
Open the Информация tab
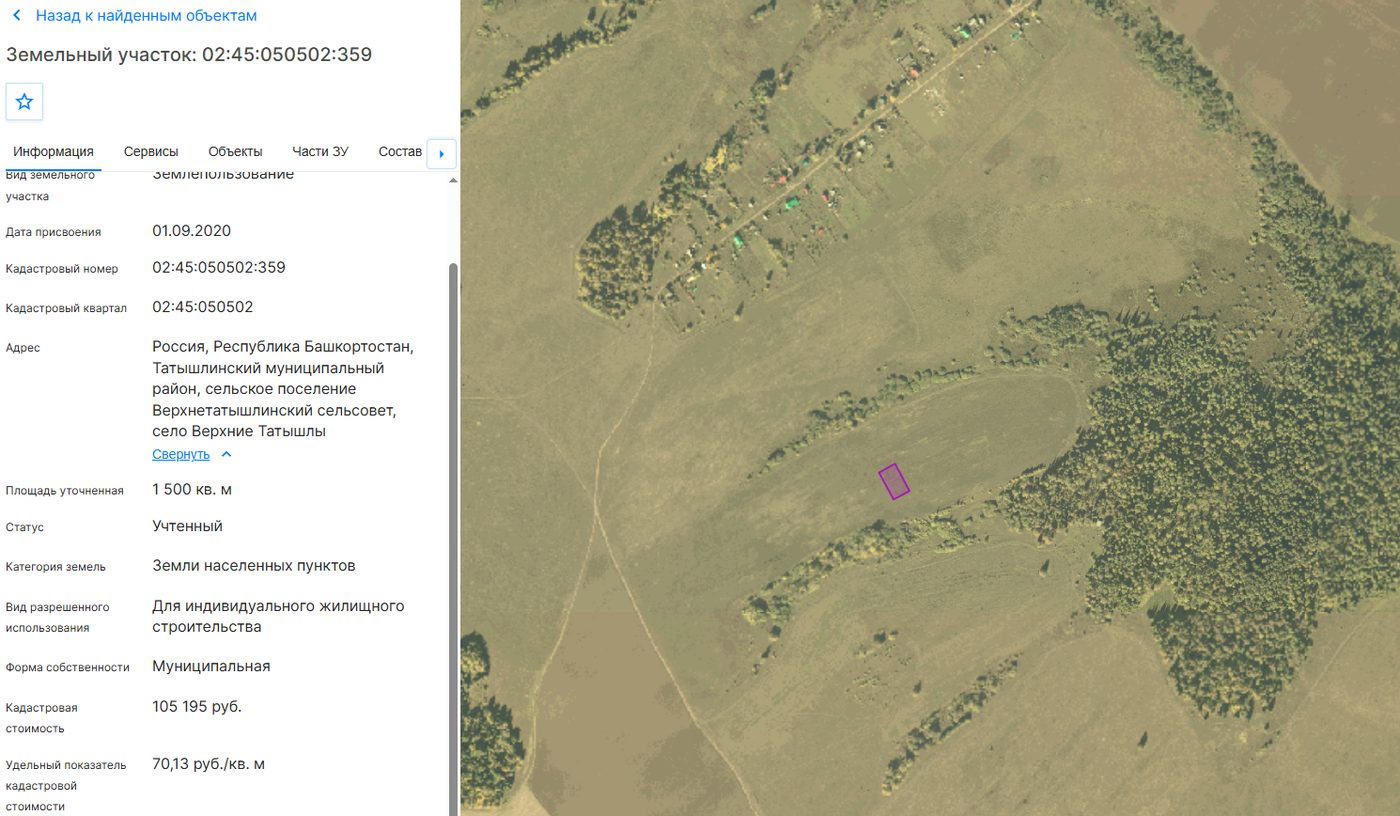pyautogui.click(x=53, y=152)
